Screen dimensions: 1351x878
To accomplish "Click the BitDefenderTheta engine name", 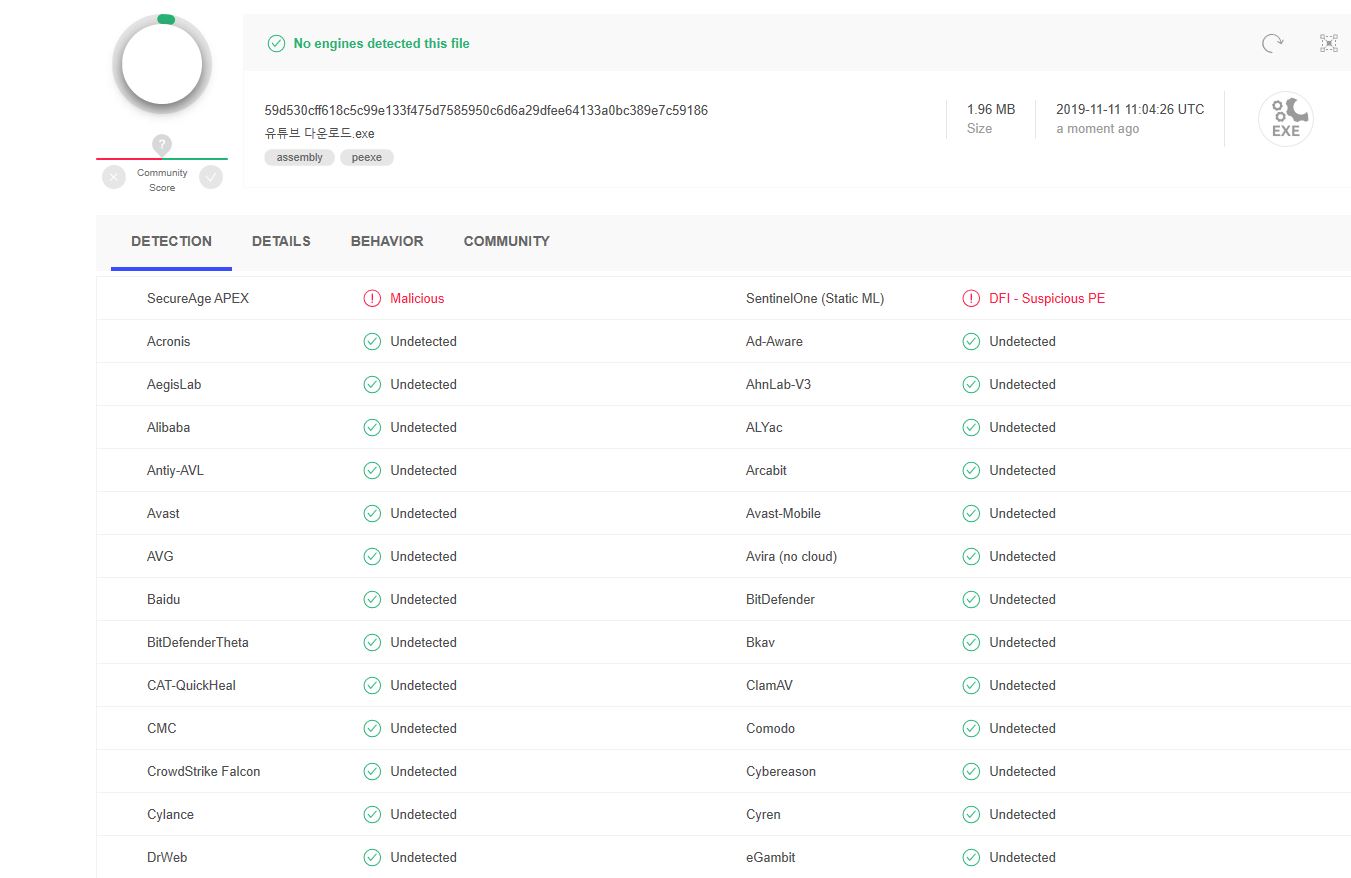I will (198, 642).
